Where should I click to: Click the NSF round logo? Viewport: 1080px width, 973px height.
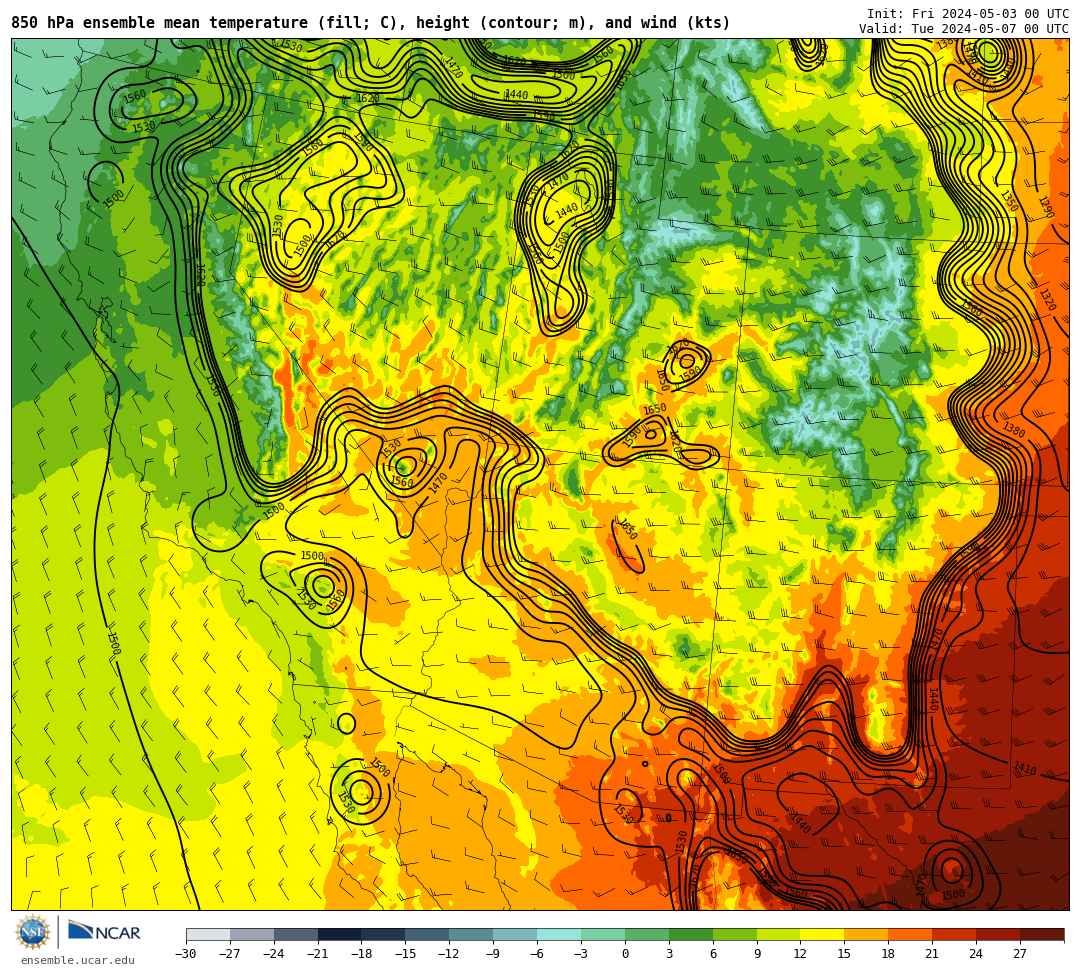pyautogui.click(x=33, y=933)
